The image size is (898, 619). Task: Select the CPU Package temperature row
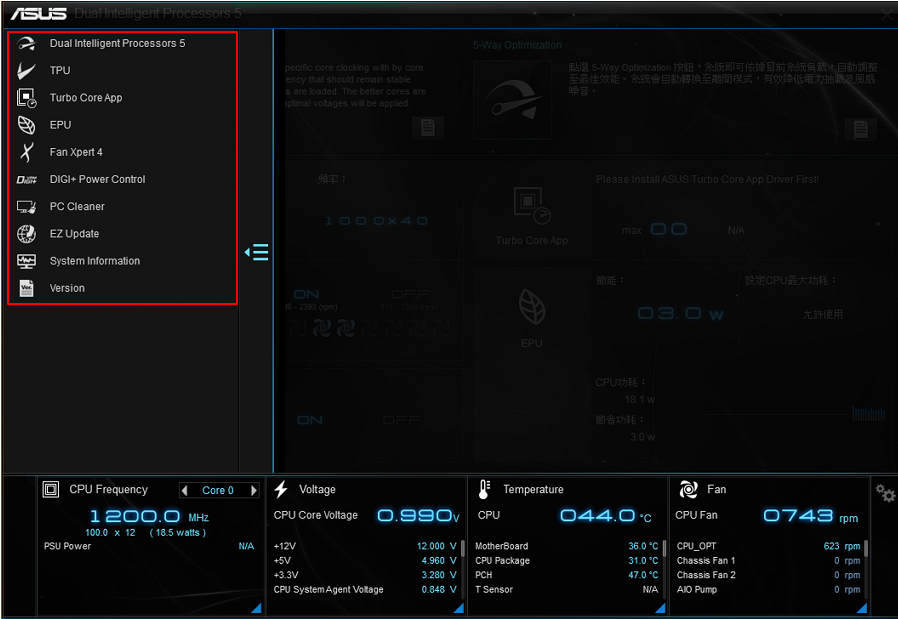point(566,561)
